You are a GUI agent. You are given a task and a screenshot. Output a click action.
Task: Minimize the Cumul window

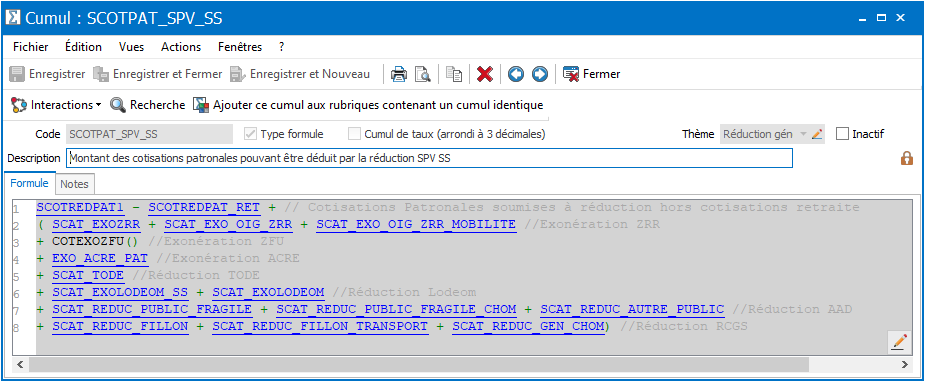point(862,18)
